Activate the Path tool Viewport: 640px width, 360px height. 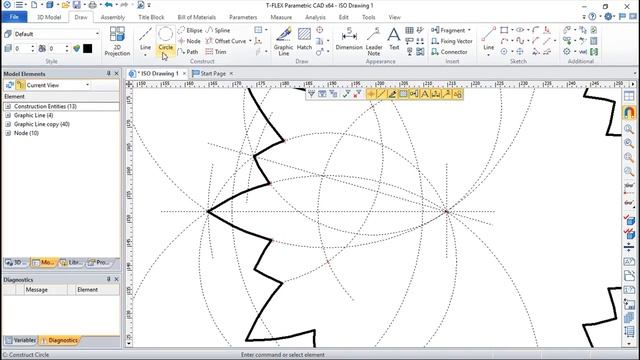click(x=188, y=52)
